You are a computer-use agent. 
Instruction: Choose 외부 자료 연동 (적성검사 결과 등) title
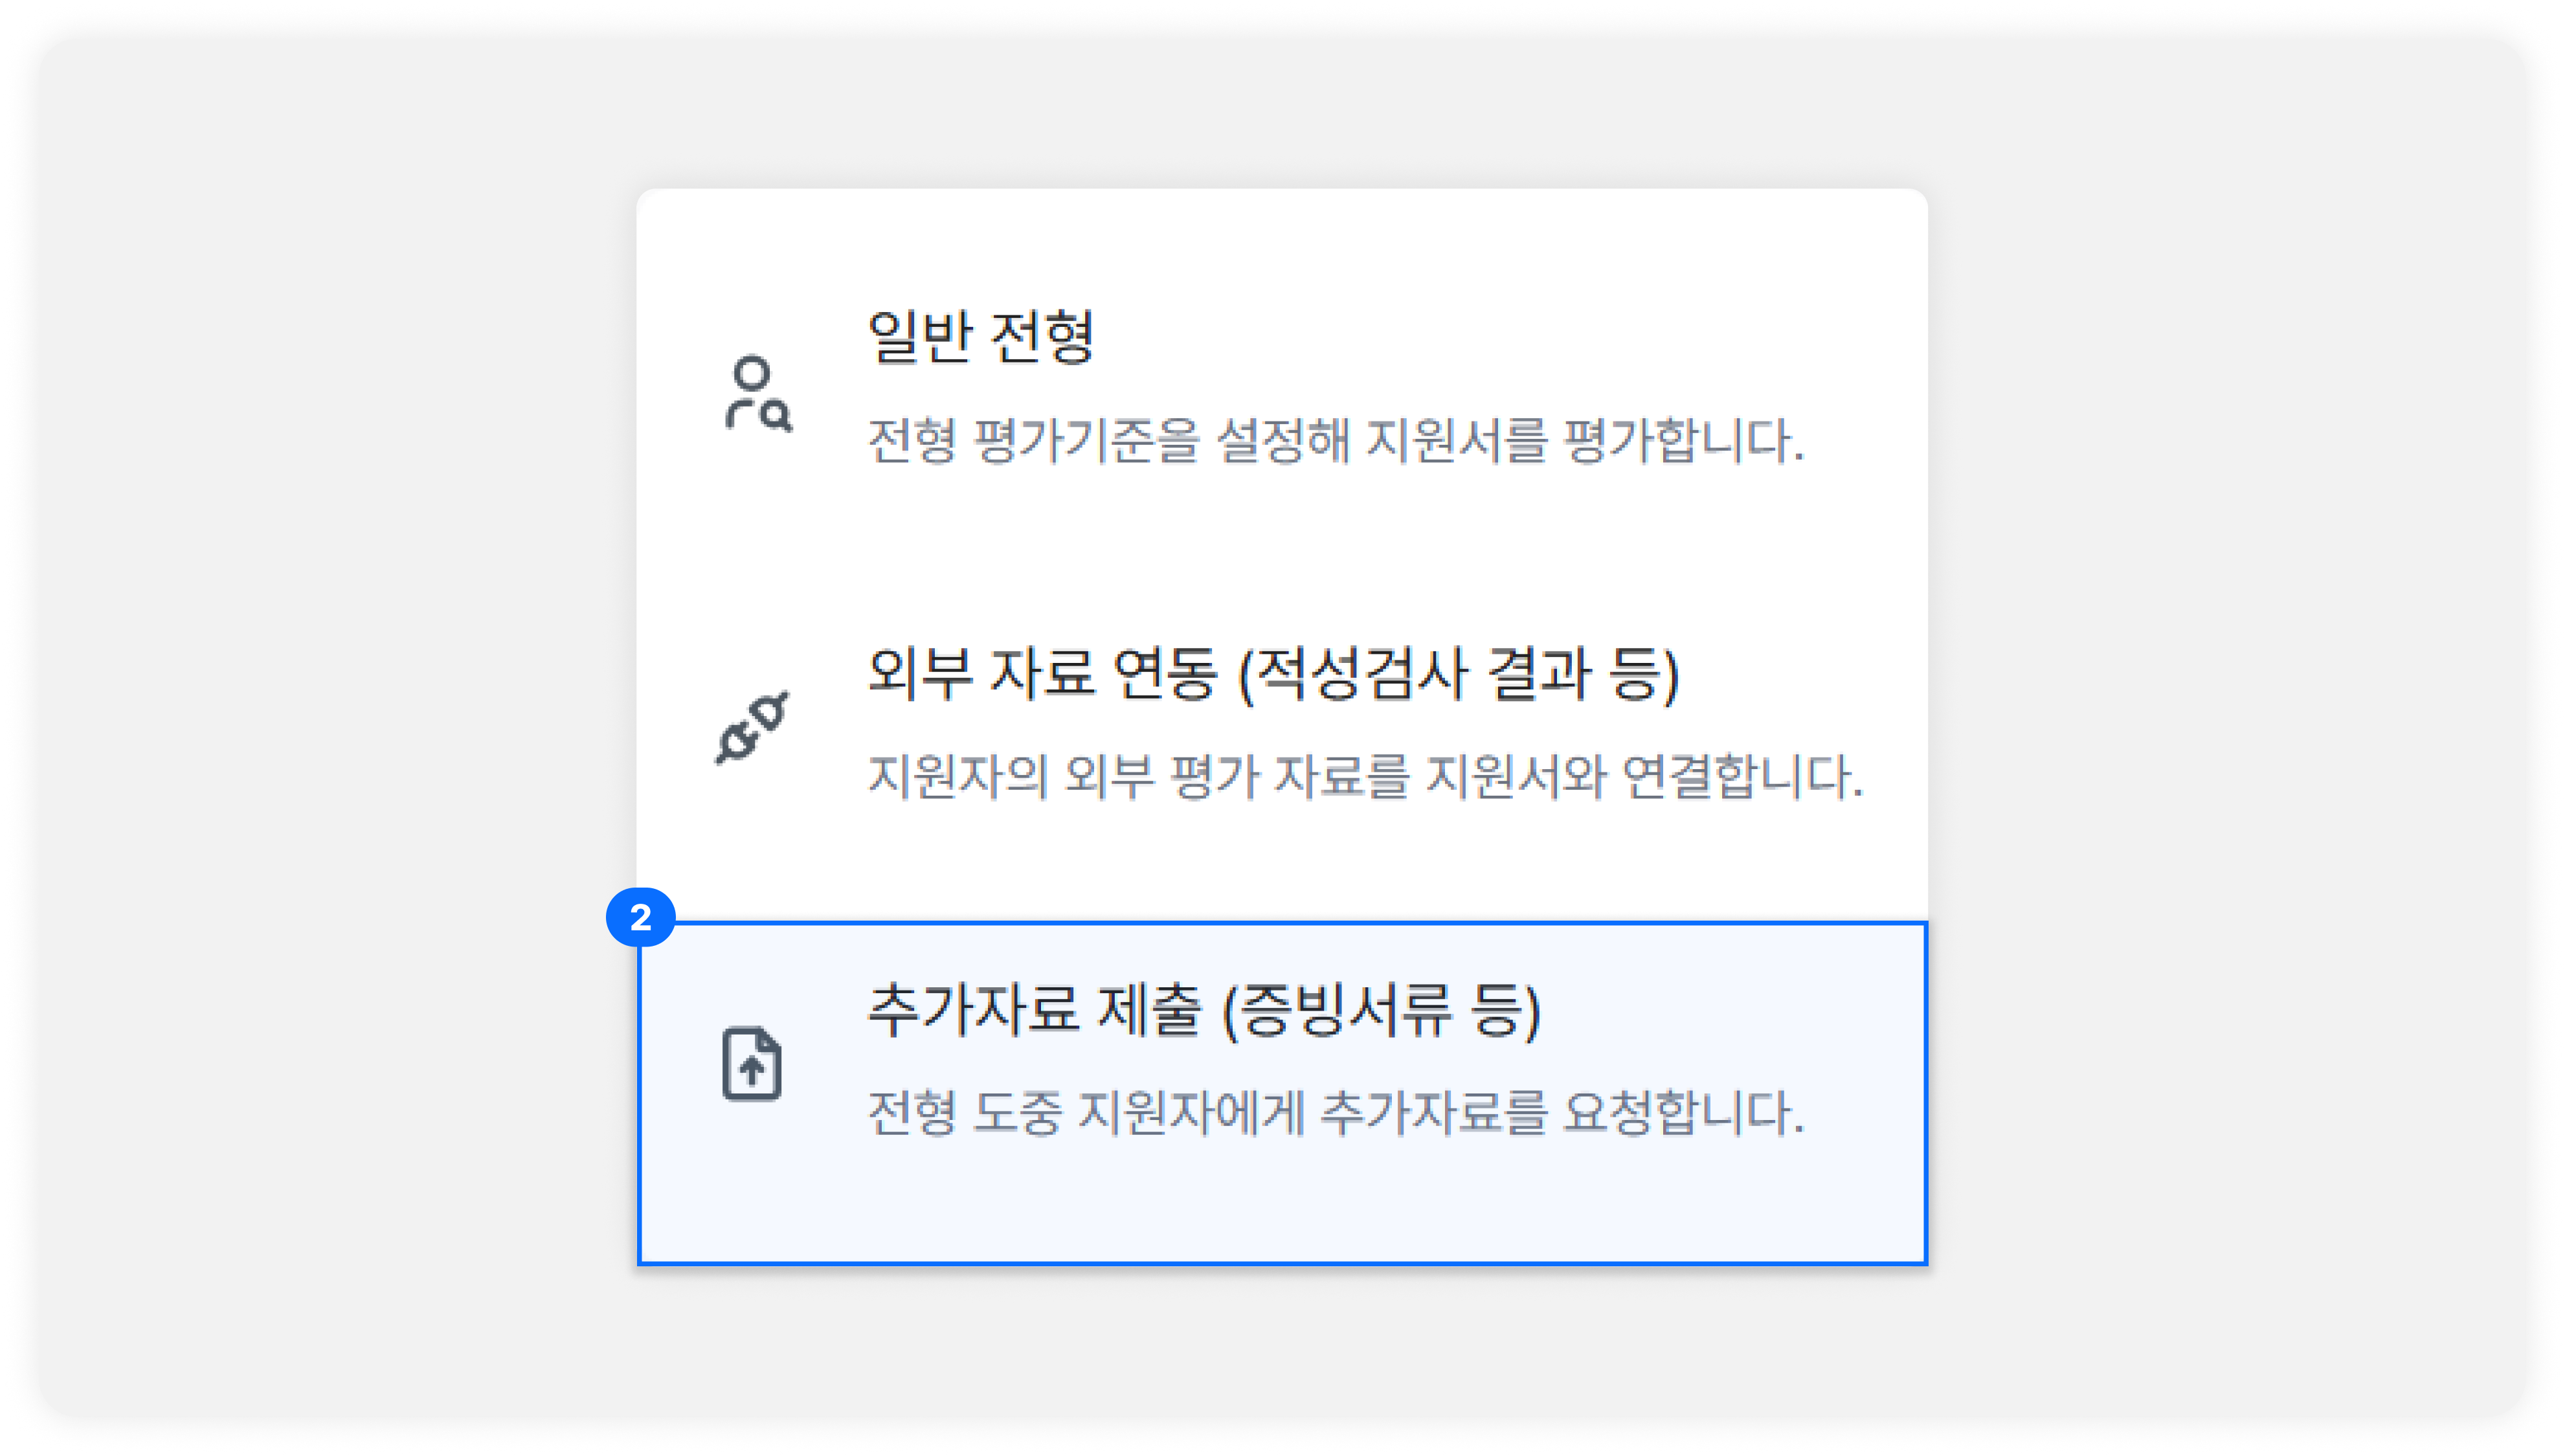(1274, 673)
